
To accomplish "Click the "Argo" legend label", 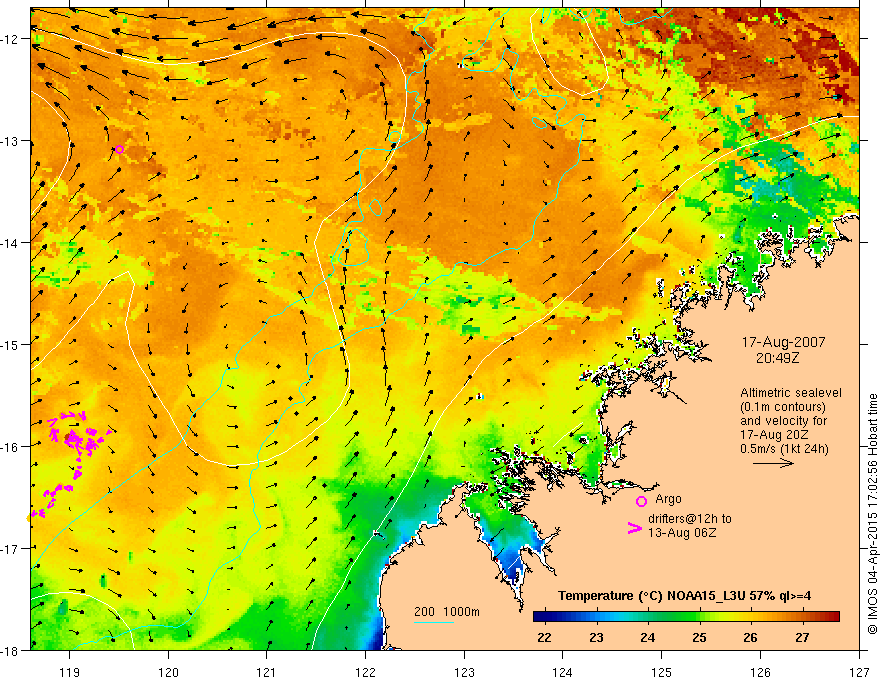I will pyautogui.click(x=668, y=499).
